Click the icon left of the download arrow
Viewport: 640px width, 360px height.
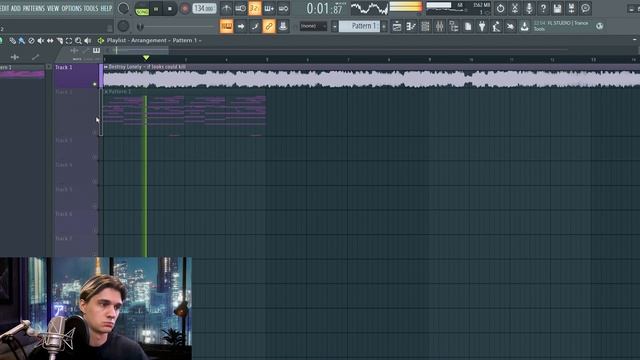pos(510,27)
